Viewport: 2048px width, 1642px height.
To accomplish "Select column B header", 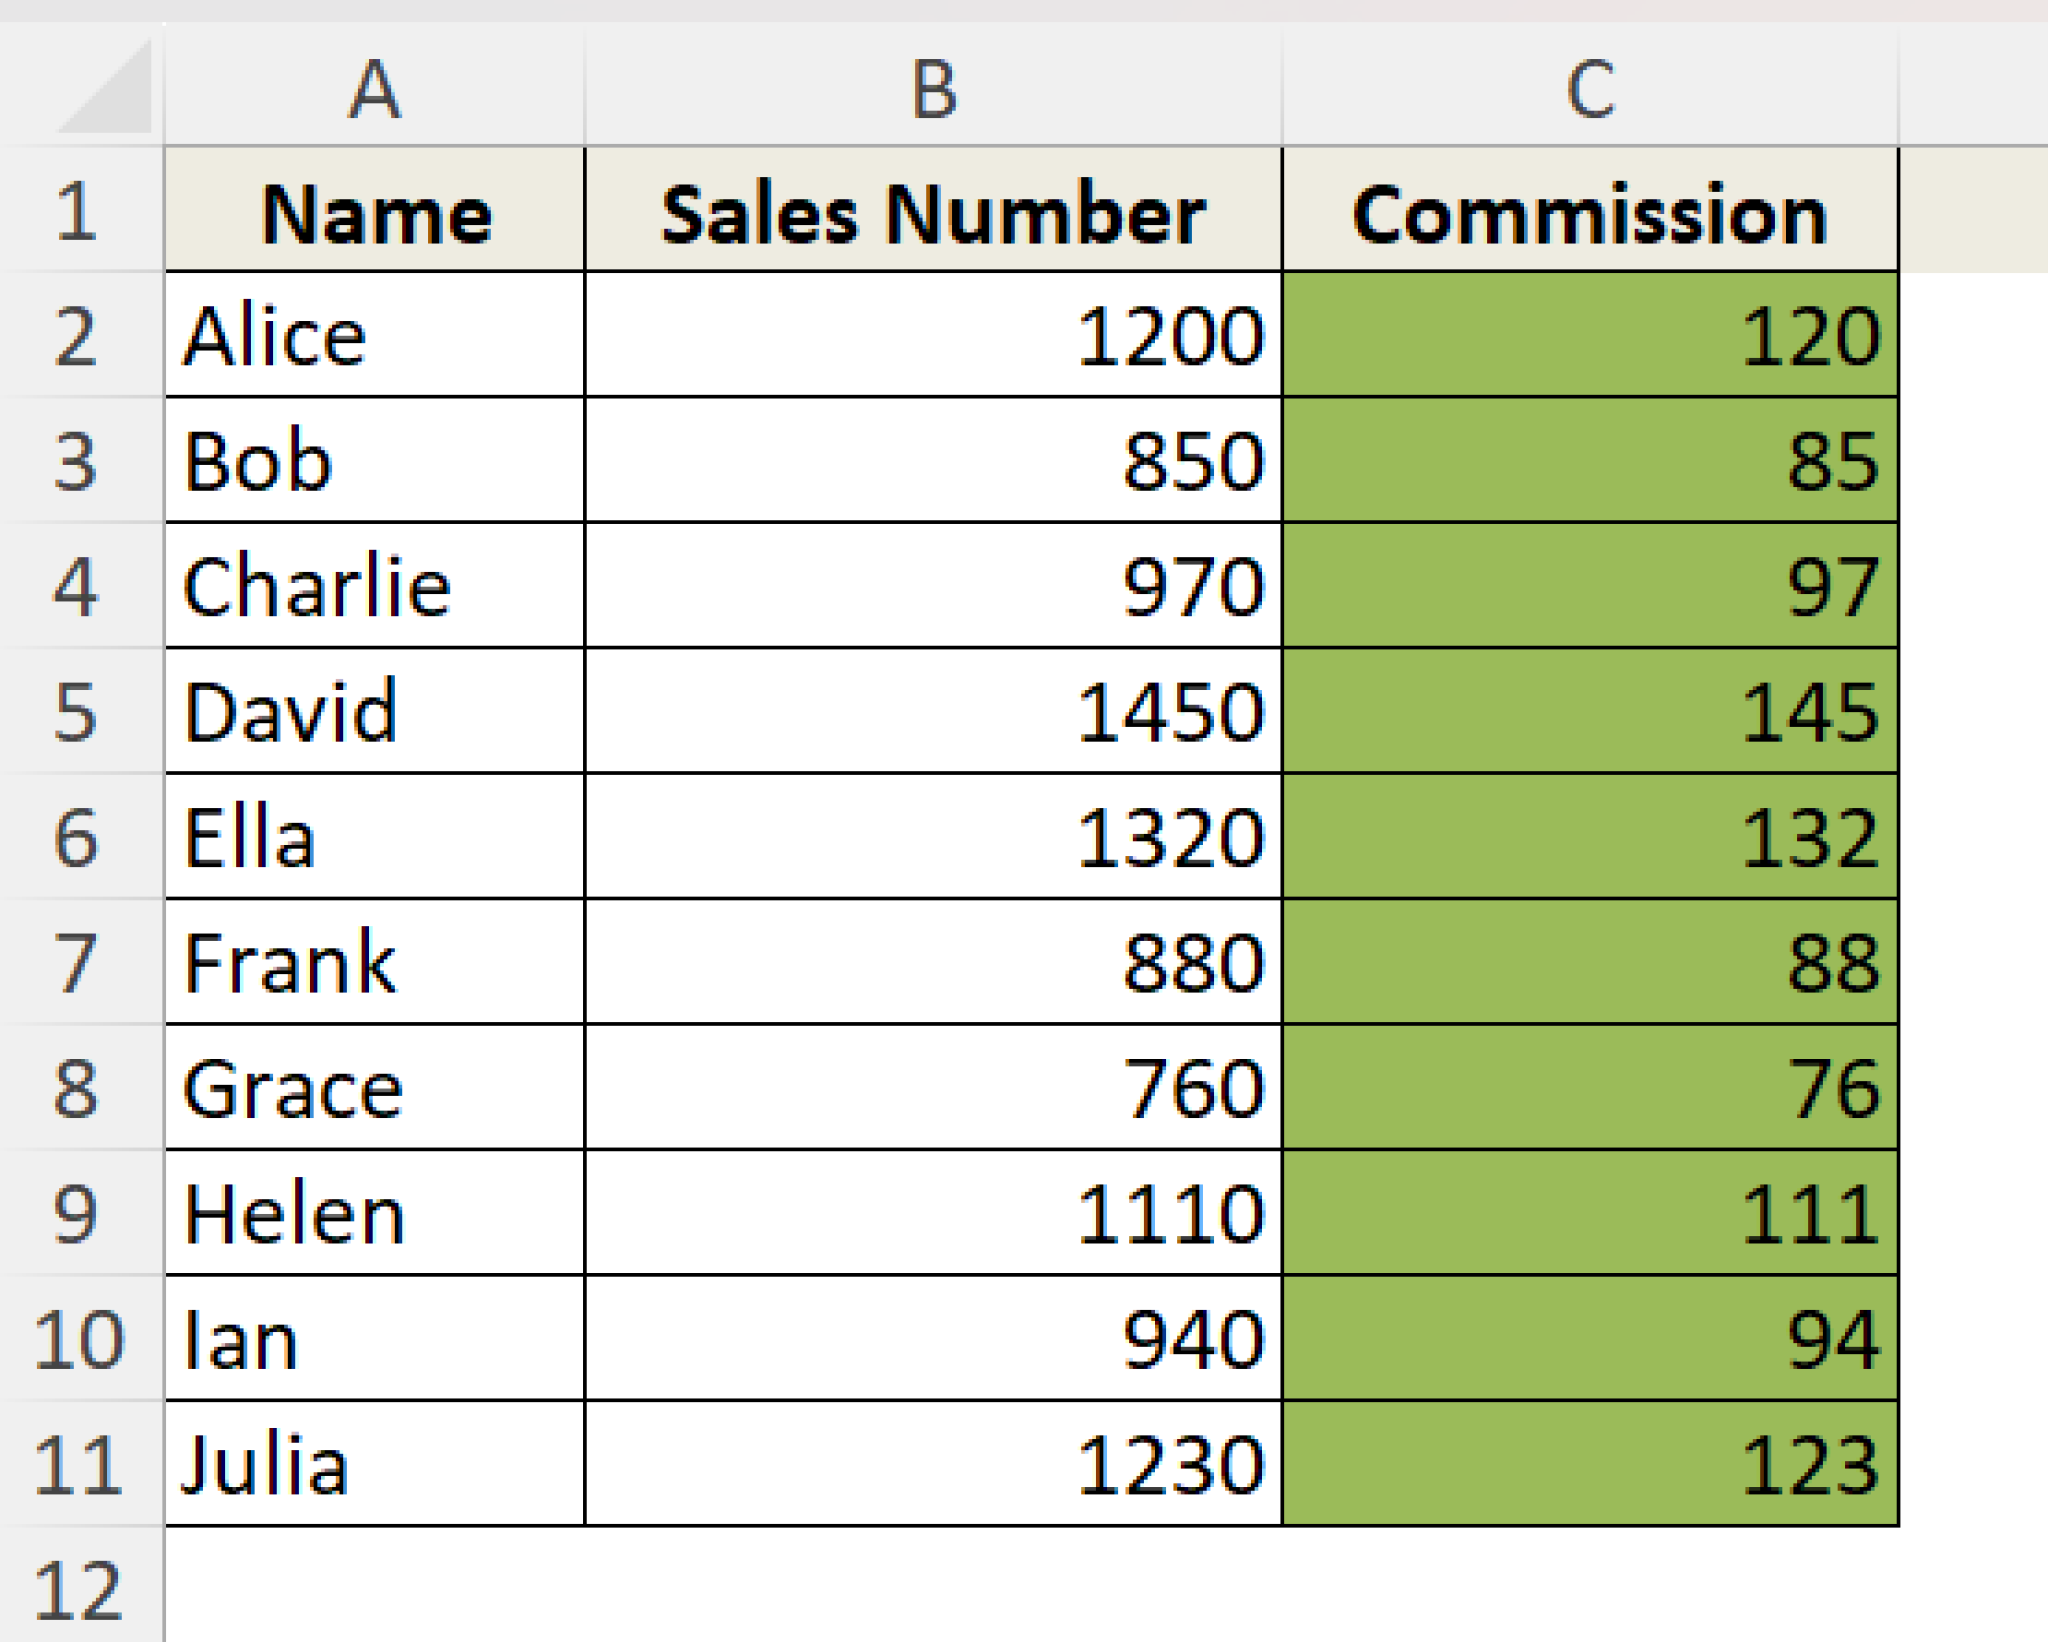I will 933,90.
